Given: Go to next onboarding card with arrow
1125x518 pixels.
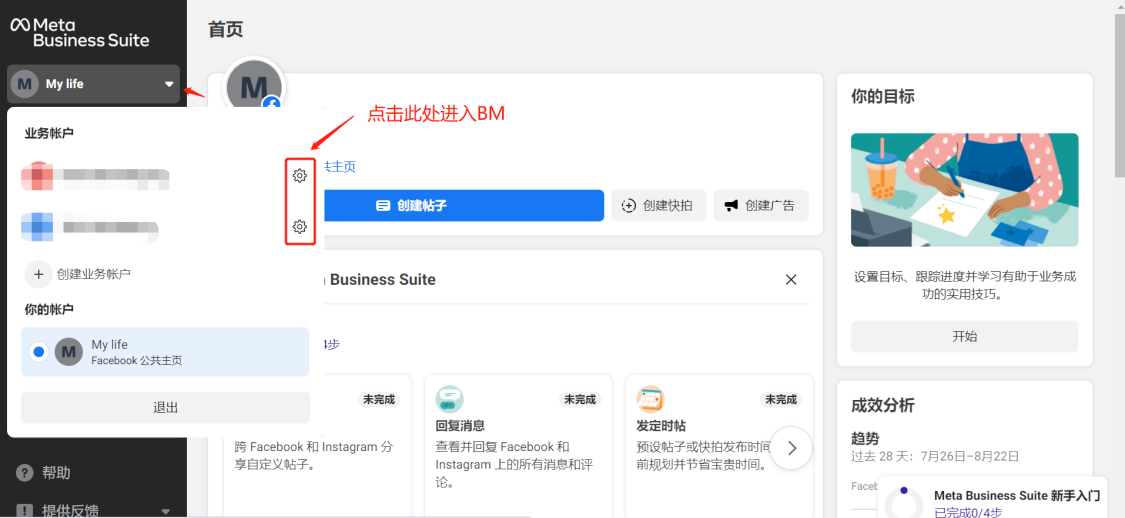Looking at the screenshot, I should click(791, 448).
